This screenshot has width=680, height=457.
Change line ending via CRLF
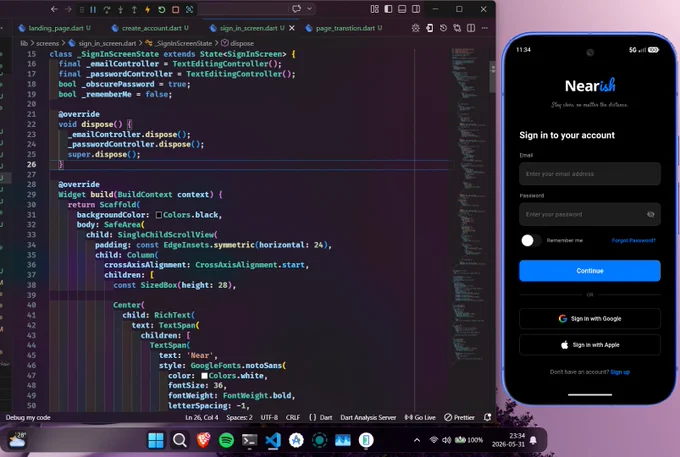tap(293, 418)
